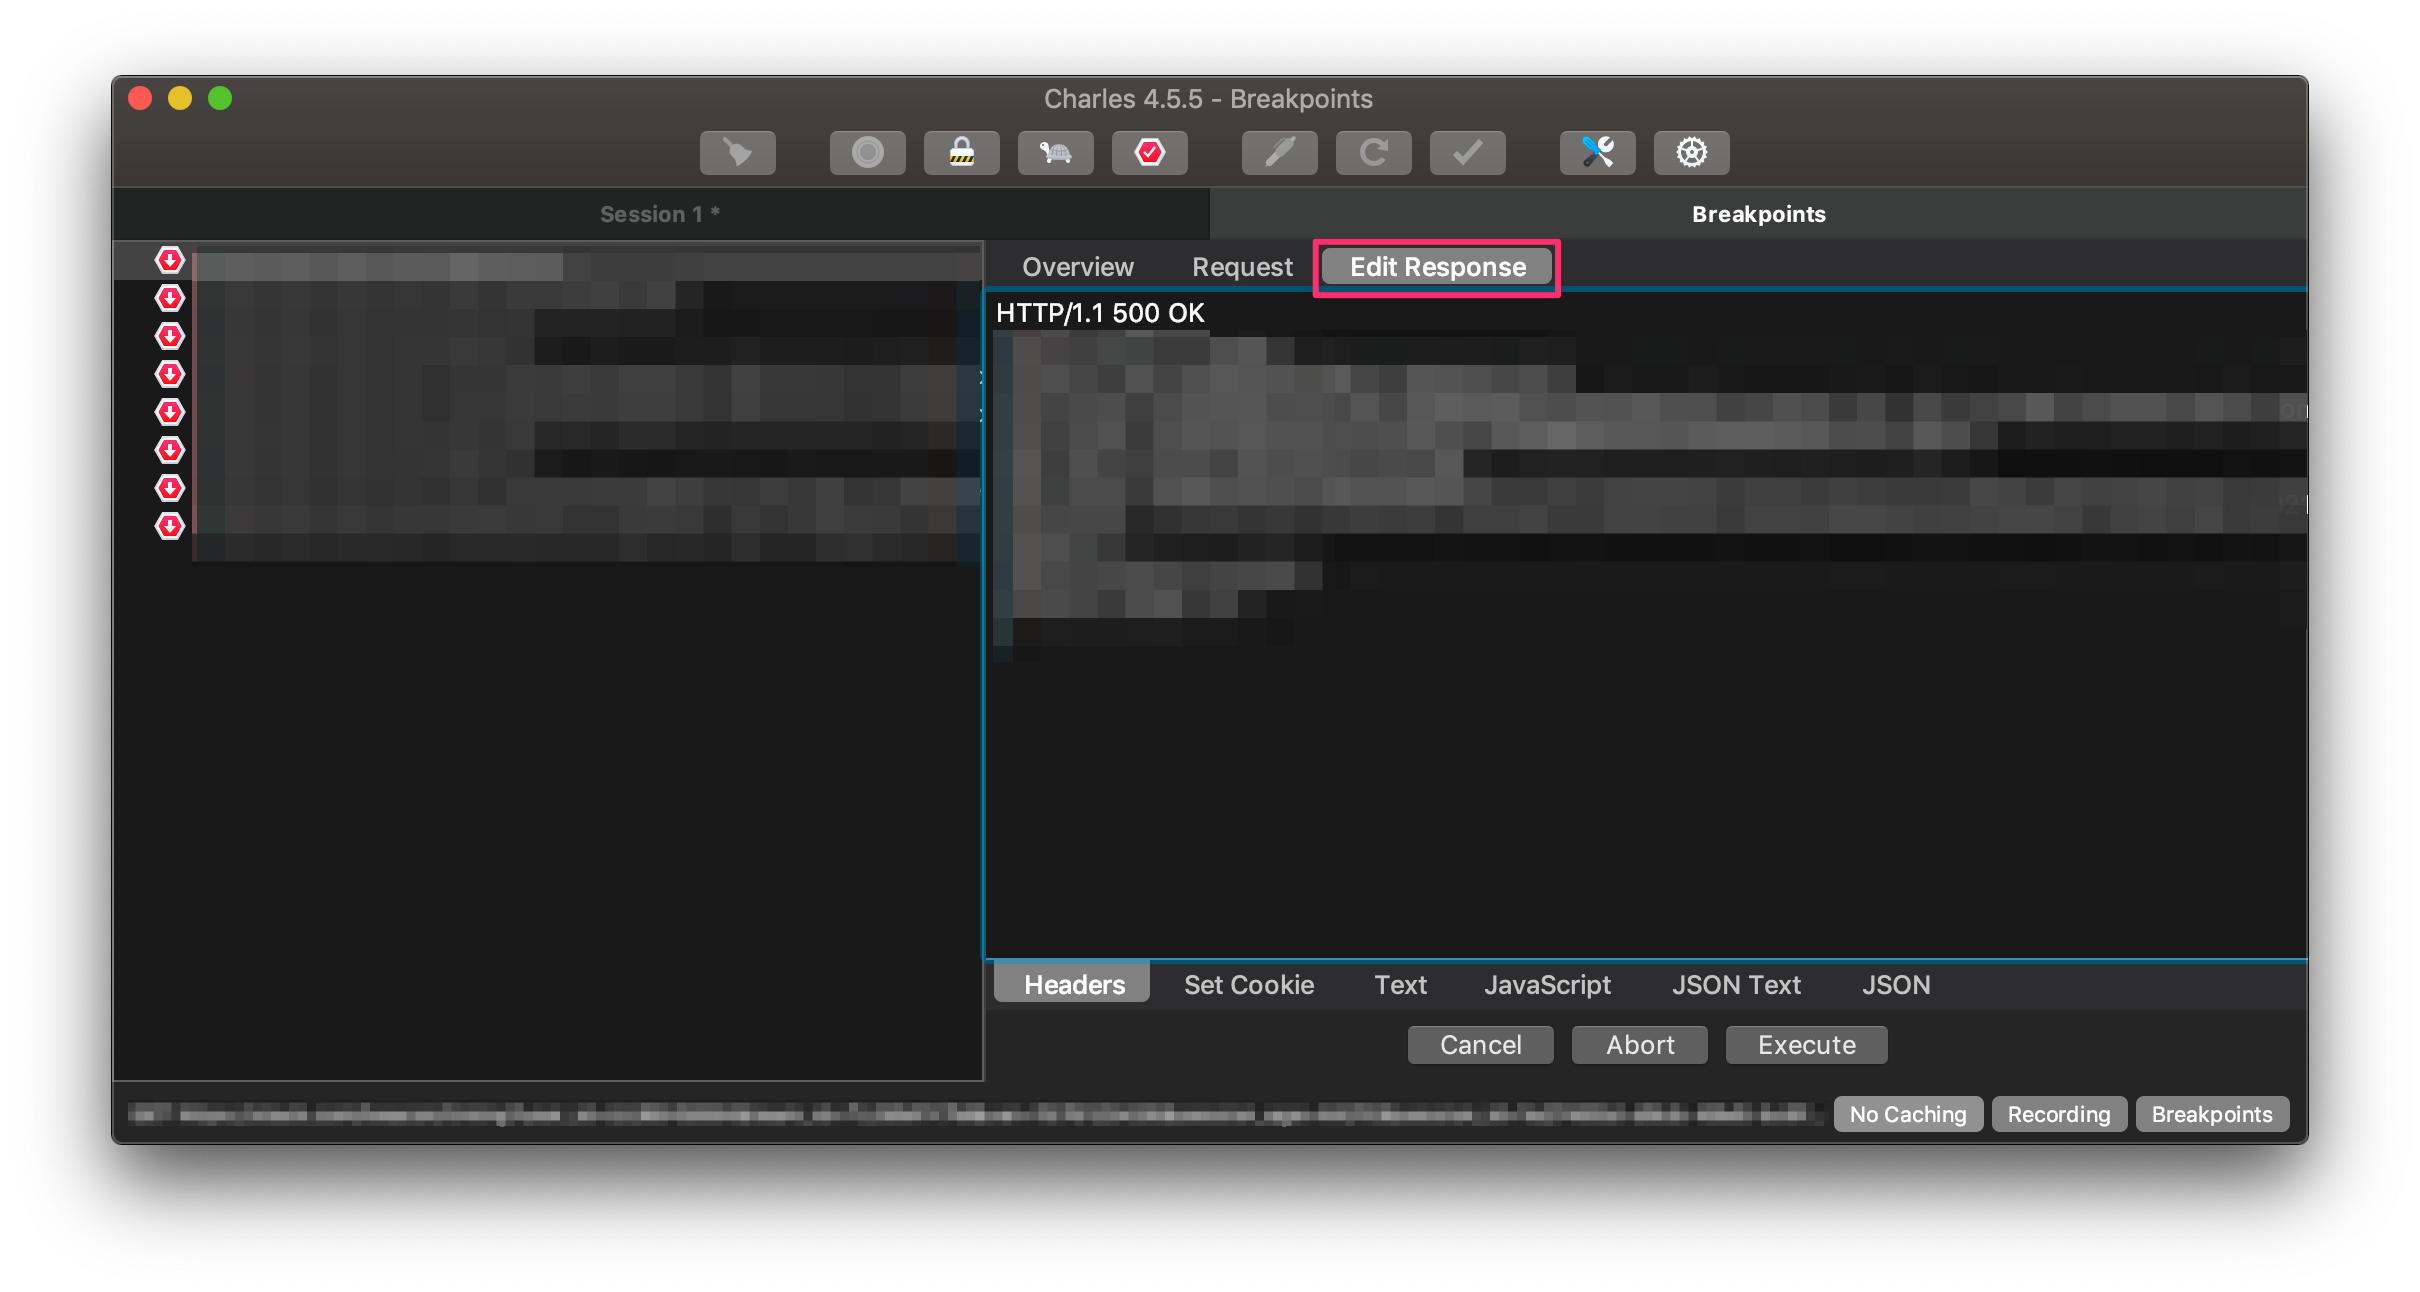Switch to the Breakpoints top tab
Image resolution: width=2420 pixels, height=1292 pixels.
click(x=1758, y=214)
